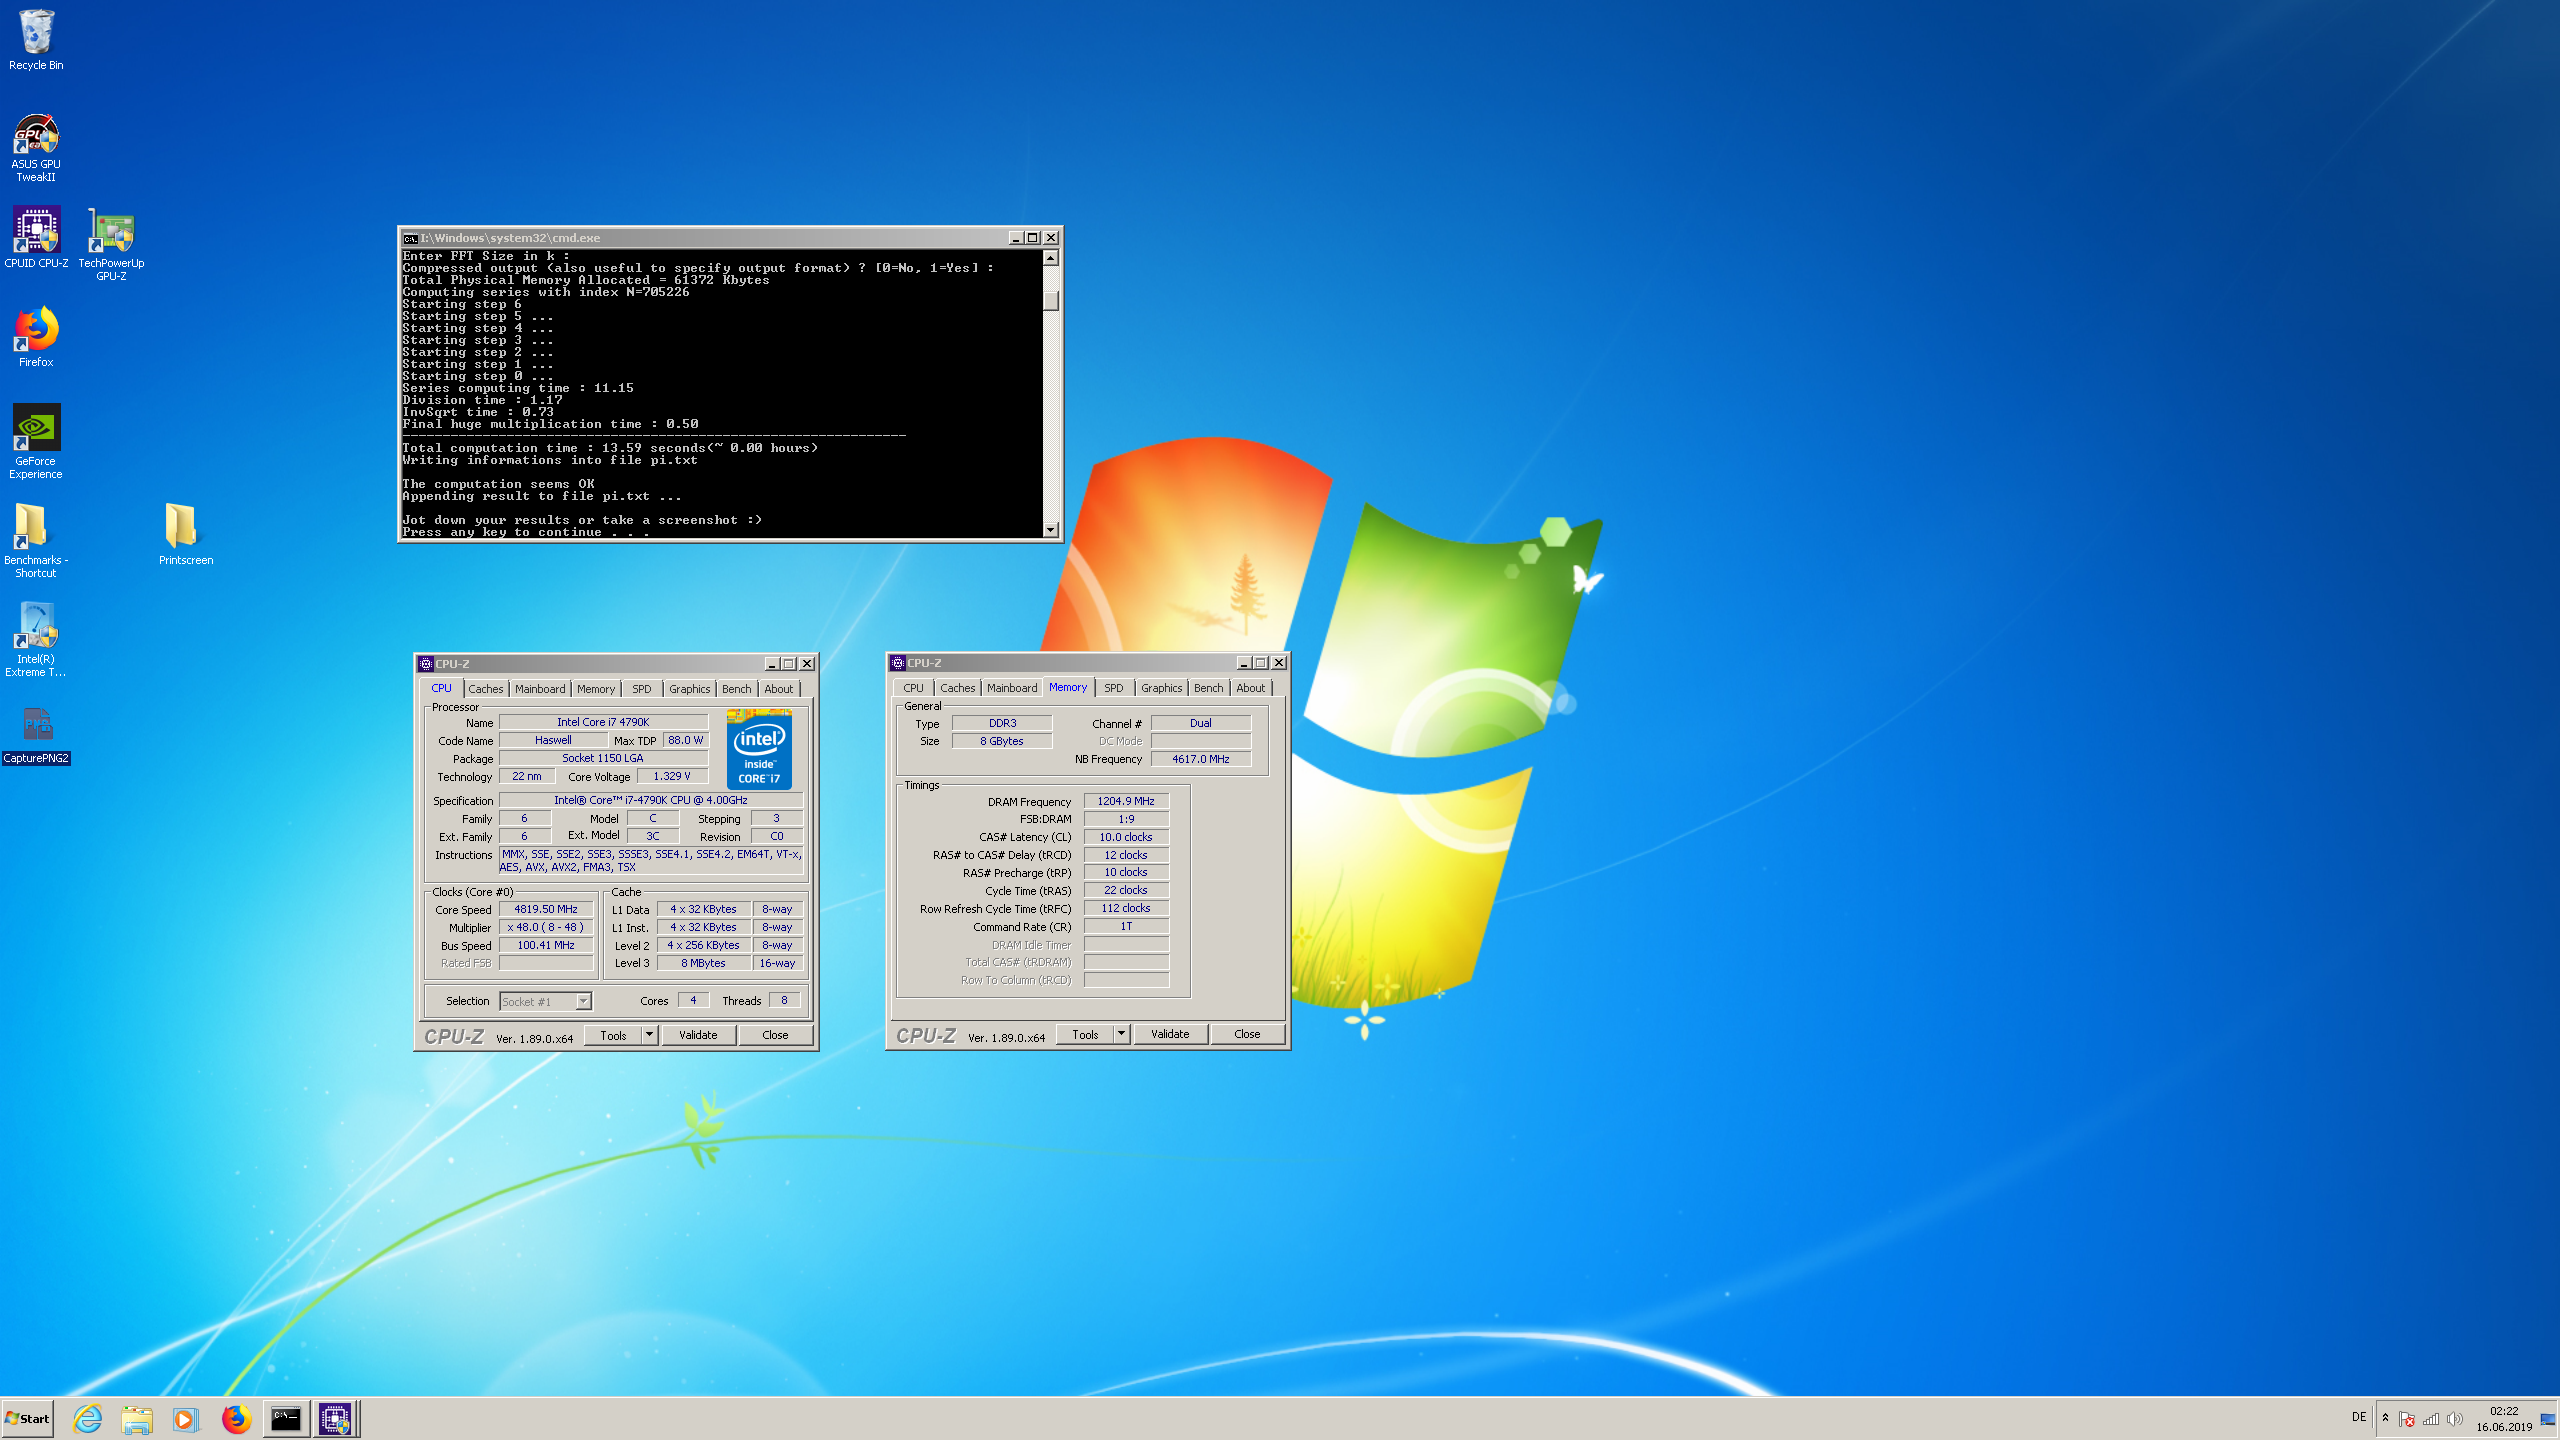Click the cmd window scroll down arrow
Viewport: 2560px width, 1440px height.
tap(1050, 529)
